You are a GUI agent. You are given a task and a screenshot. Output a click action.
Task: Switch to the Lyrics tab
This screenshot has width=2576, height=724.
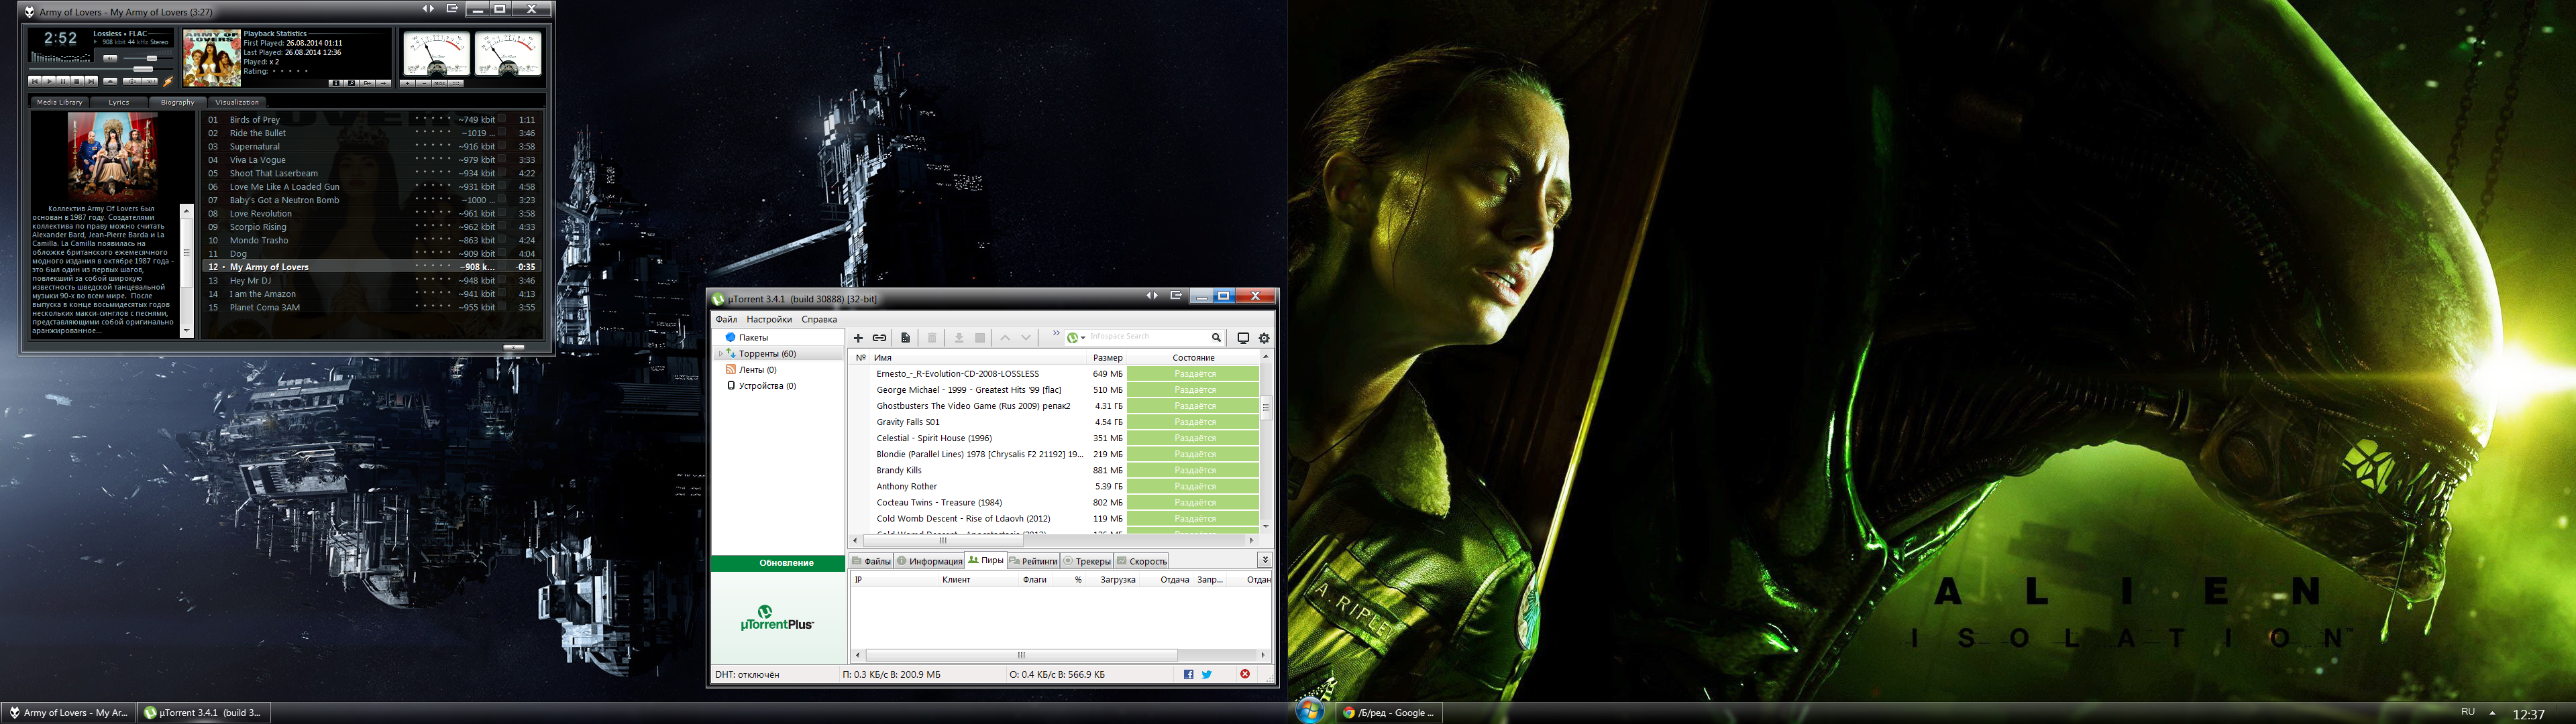click(x=119, y=102)
